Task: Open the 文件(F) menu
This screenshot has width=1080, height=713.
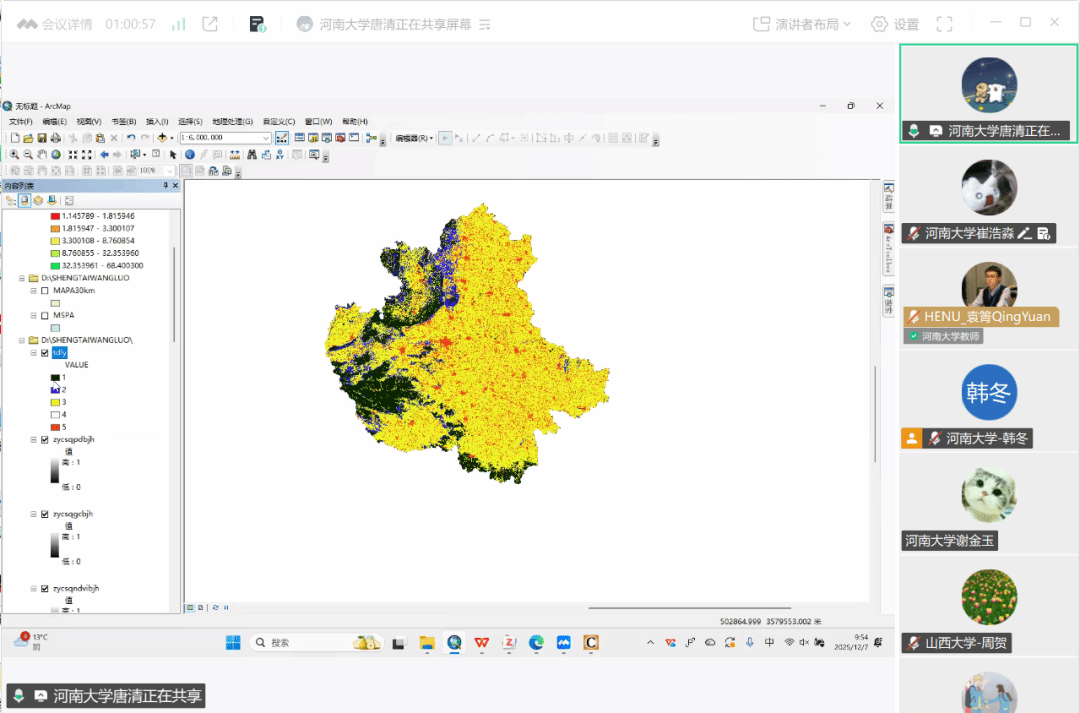Action: coord(21,121)
